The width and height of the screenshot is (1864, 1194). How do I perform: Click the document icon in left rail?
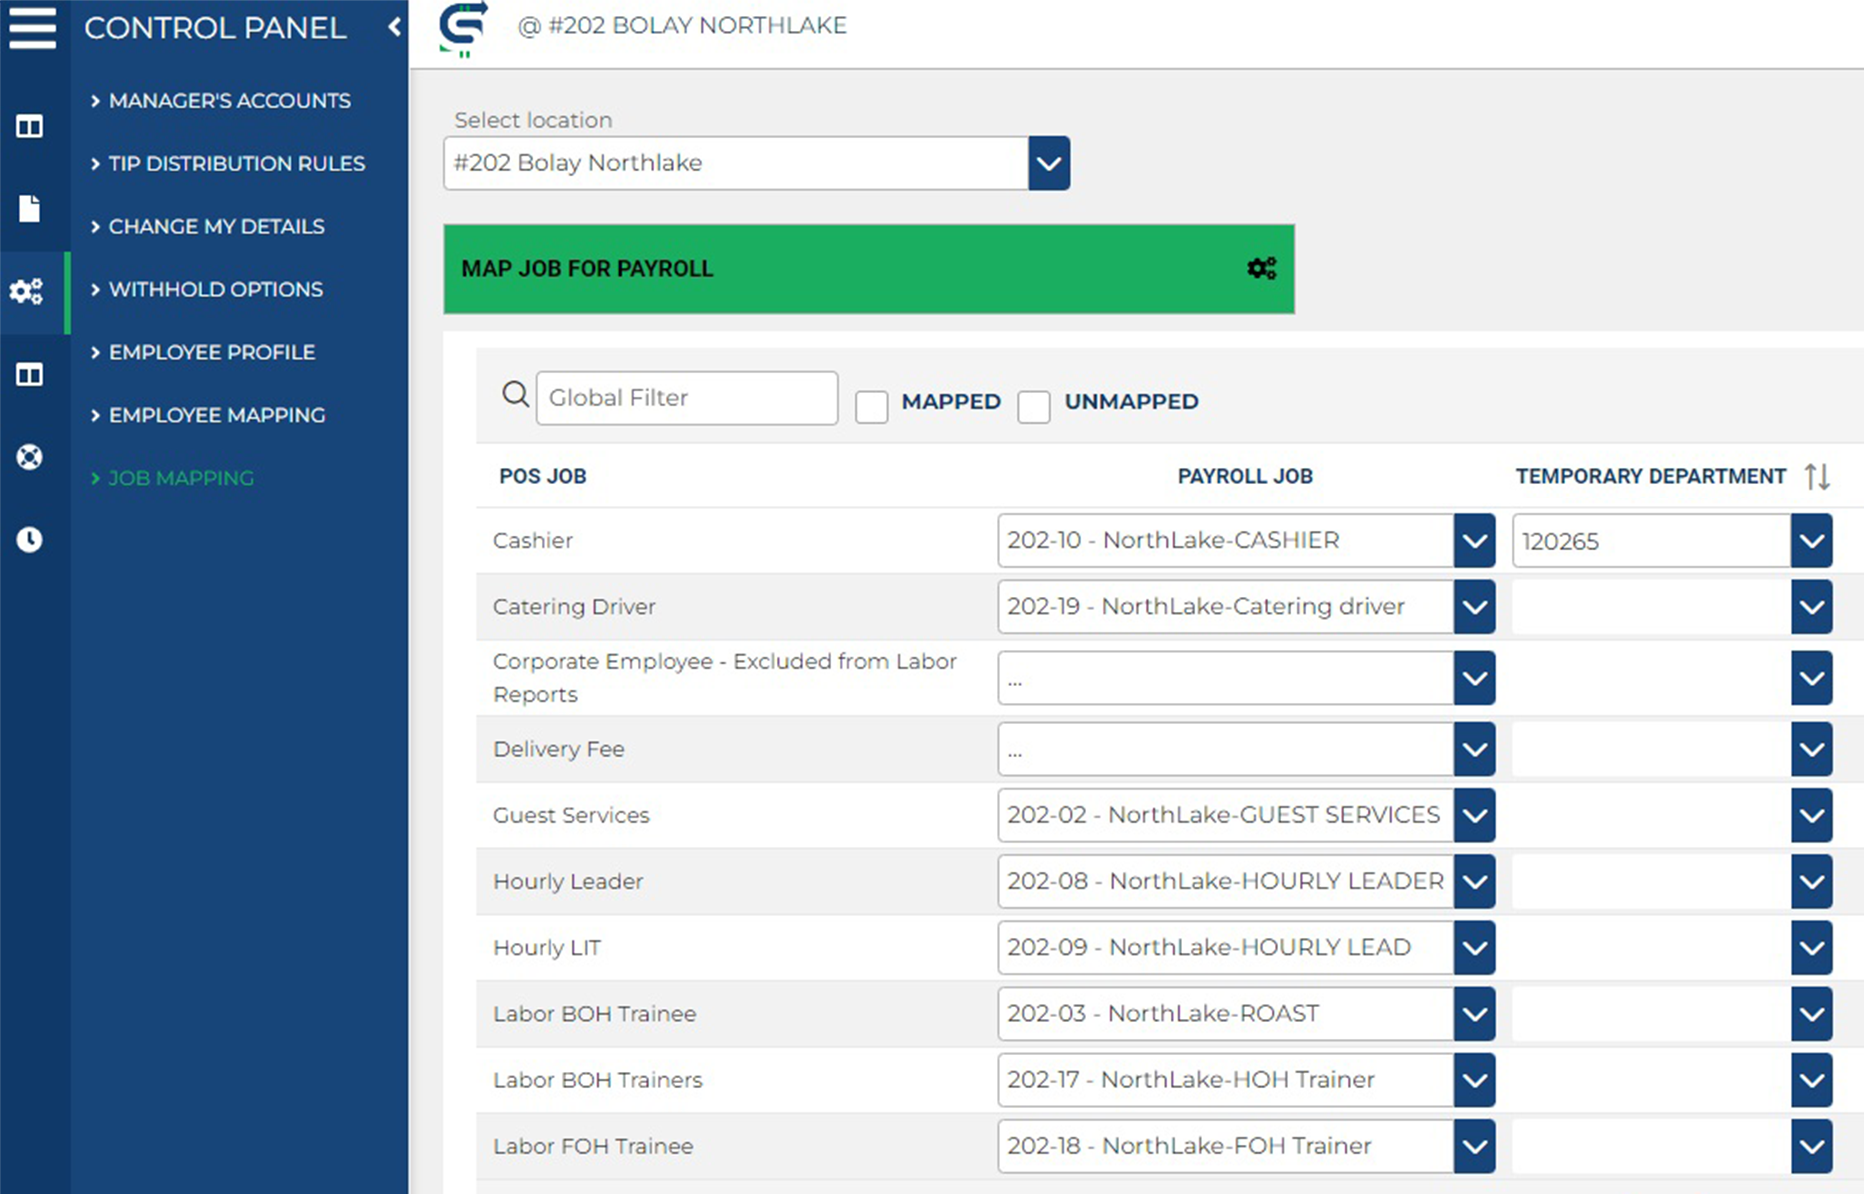click(x=30, y=209)
